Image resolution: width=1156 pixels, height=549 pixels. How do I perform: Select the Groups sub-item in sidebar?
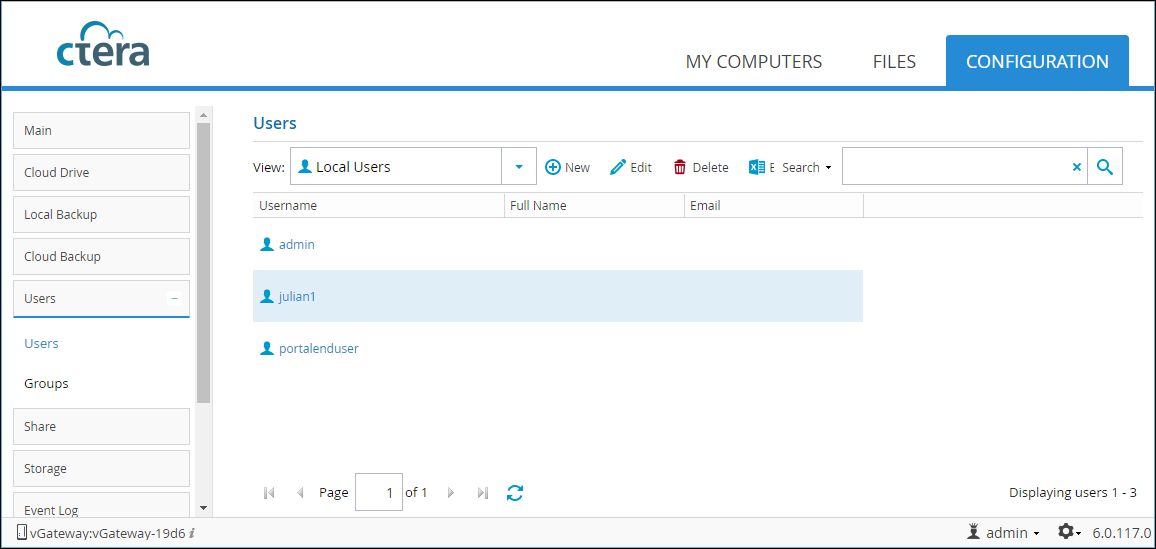coord(46,384)
